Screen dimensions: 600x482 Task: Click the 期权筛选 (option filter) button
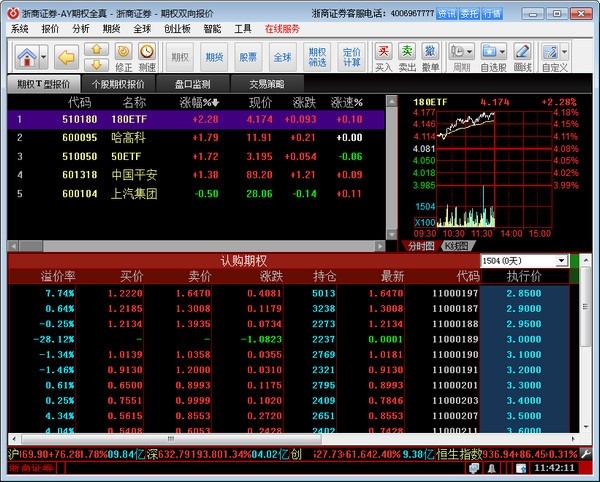click(x=317, y=57)
